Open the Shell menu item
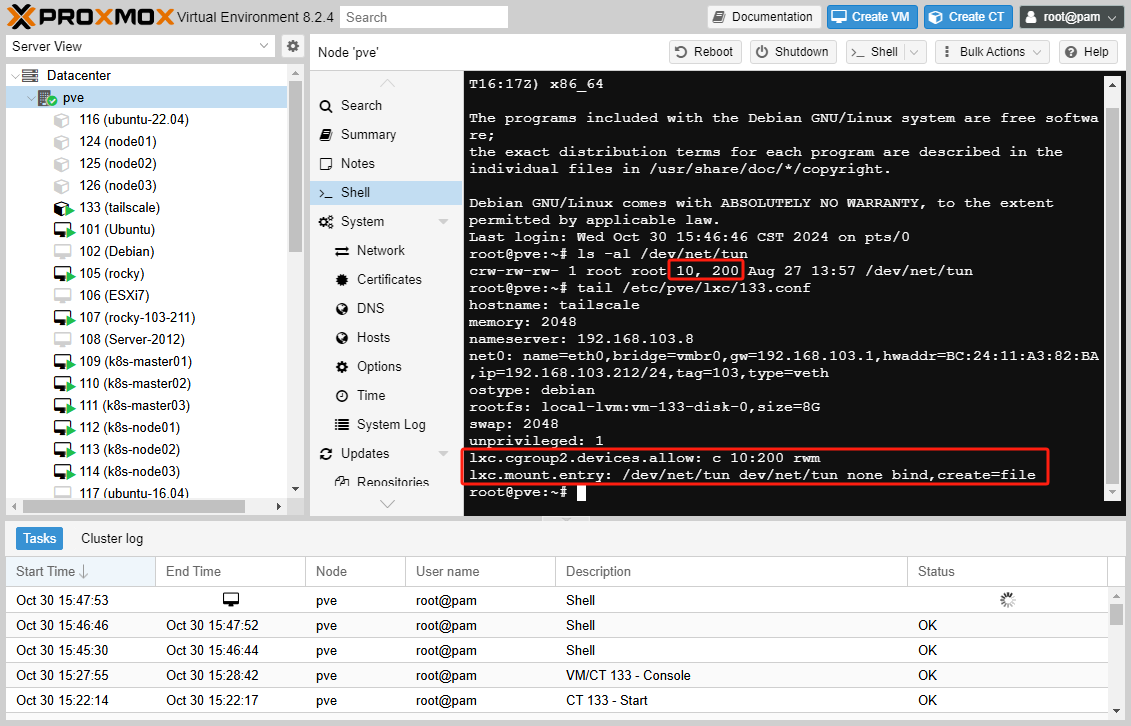 point(387,192)
